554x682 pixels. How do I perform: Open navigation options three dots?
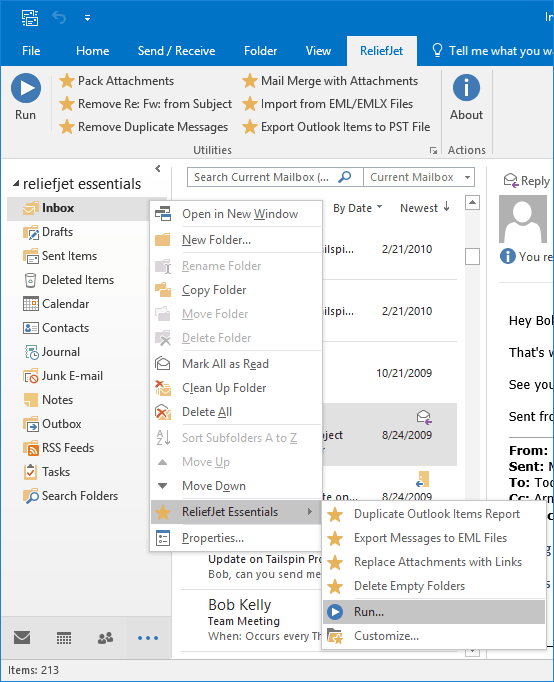148,638
